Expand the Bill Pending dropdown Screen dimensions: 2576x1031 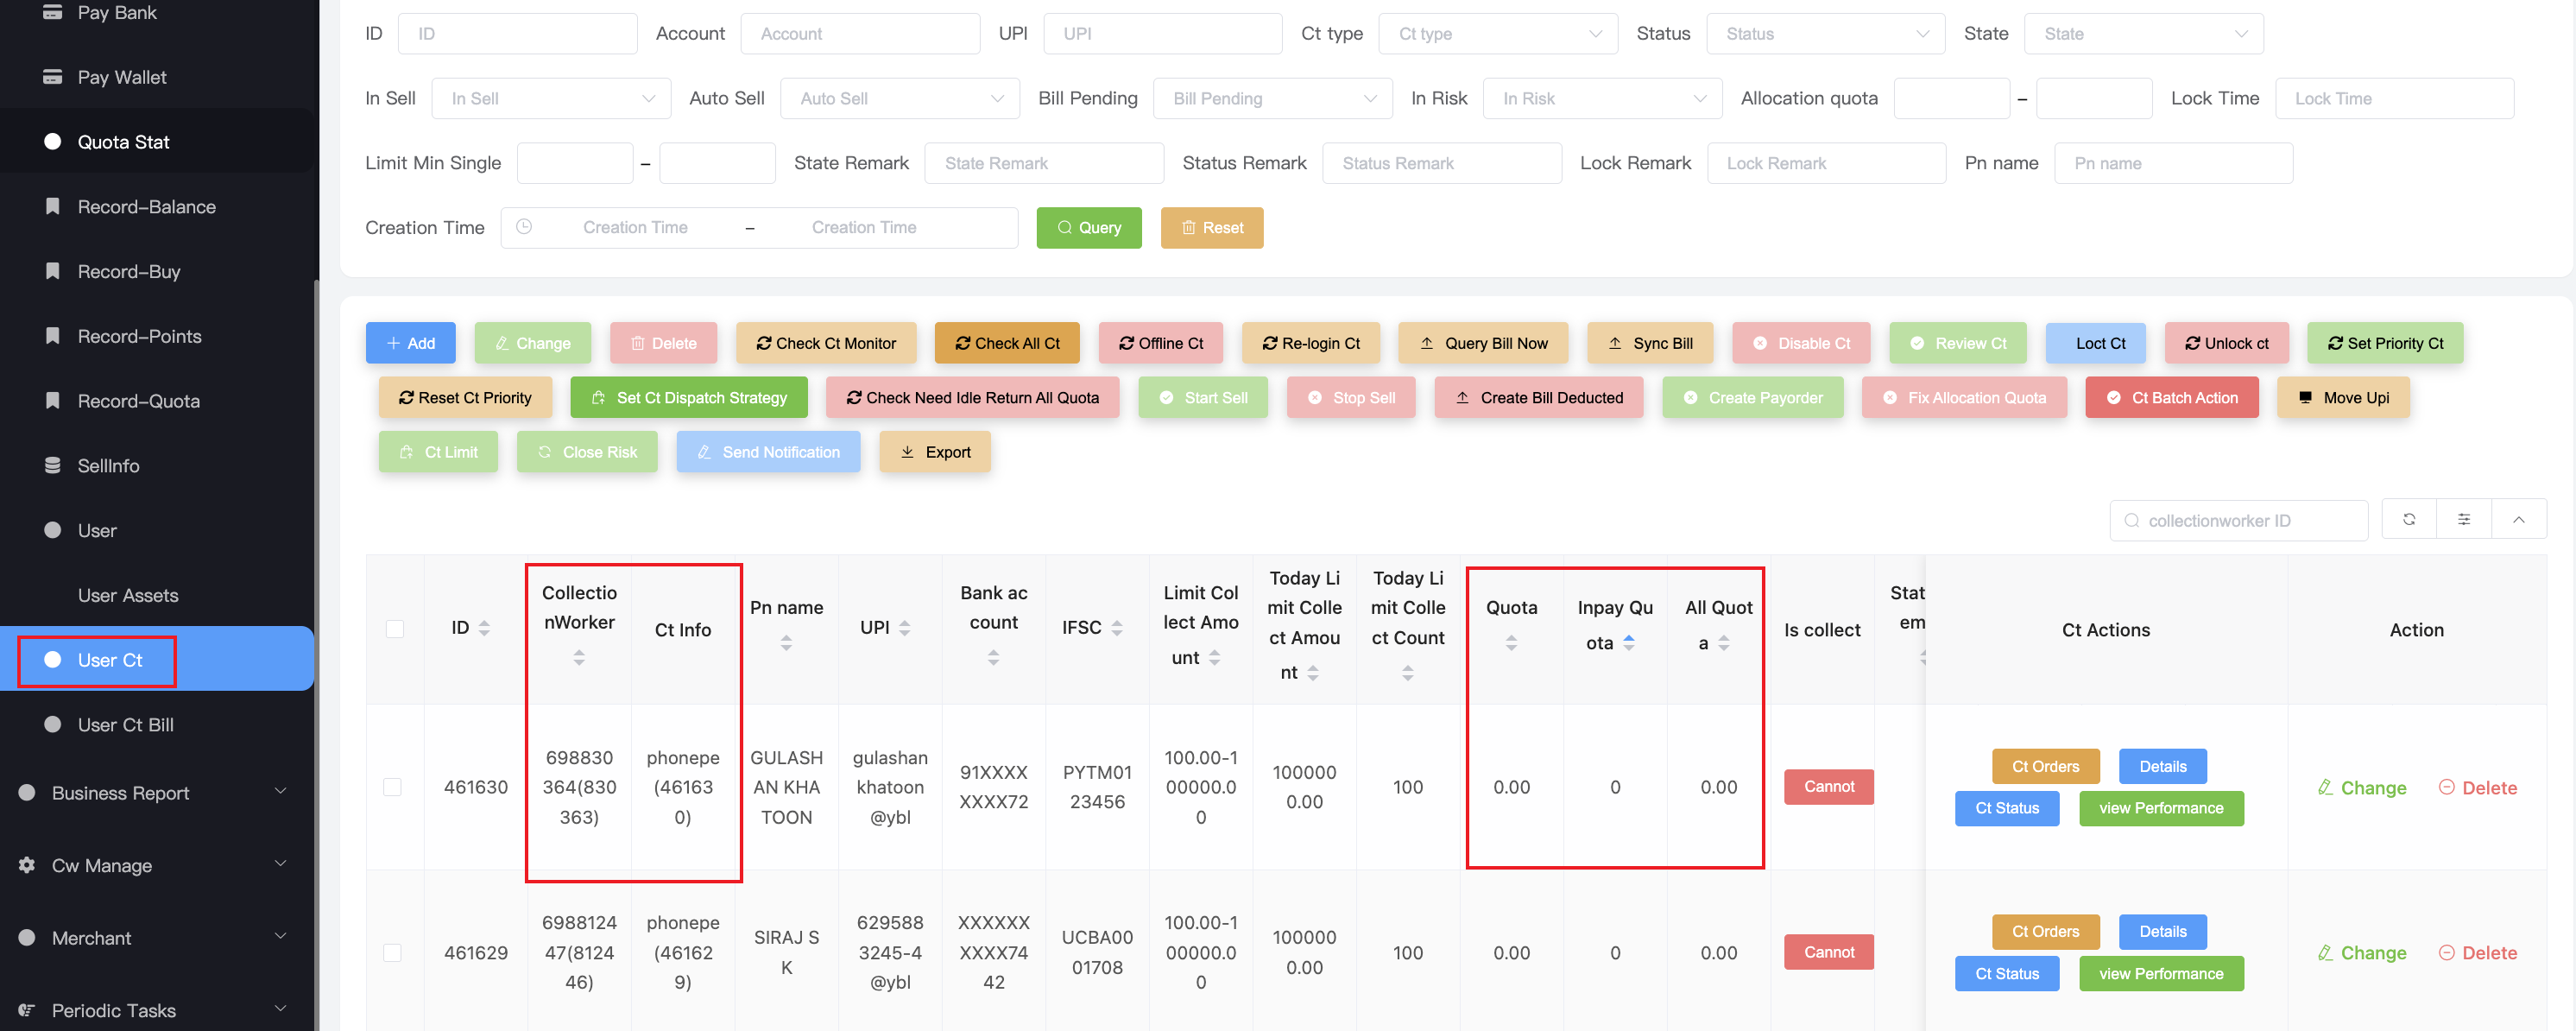pos(1273,99)
